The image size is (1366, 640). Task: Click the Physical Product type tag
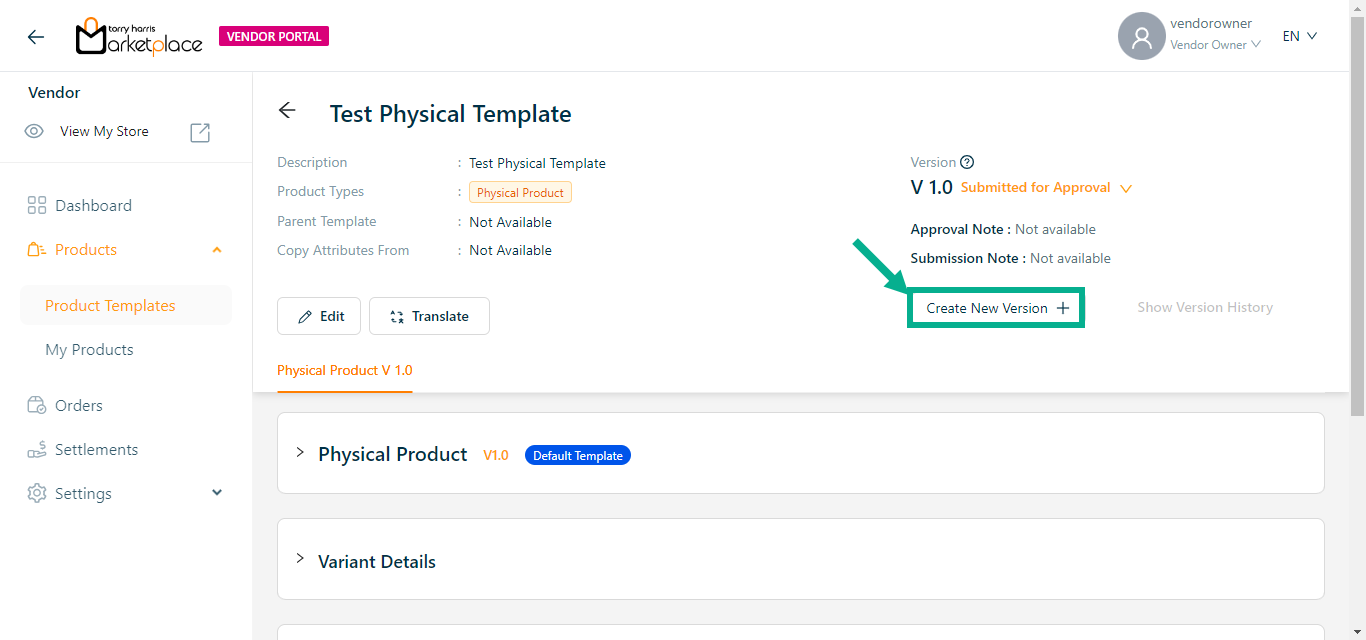[x=520, y=193]
